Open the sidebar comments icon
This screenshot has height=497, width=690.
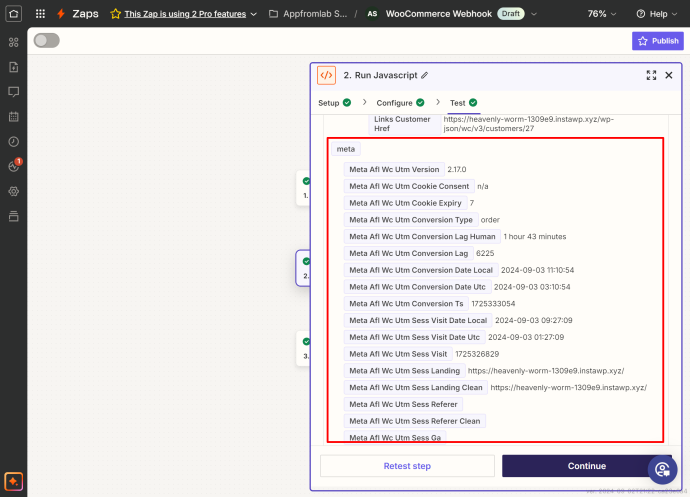coord(14,92)
